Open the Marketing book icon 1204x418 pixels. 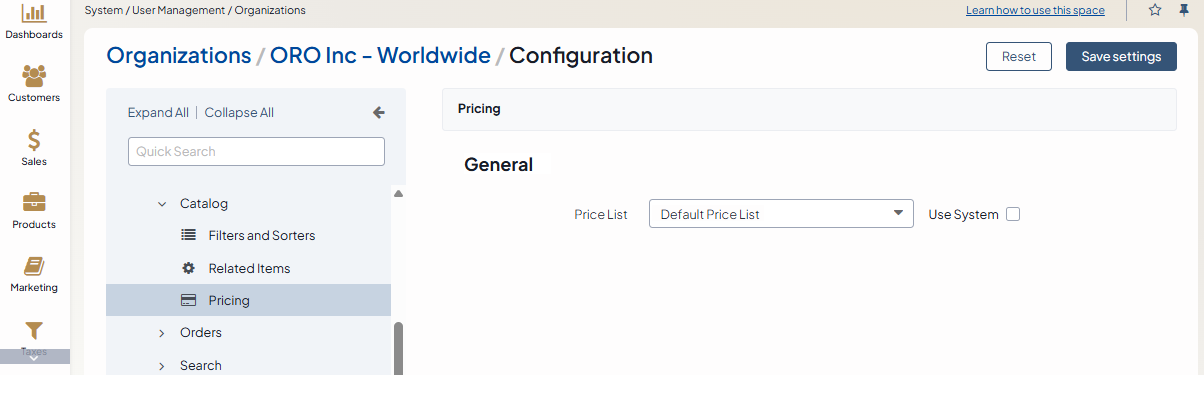34,266
